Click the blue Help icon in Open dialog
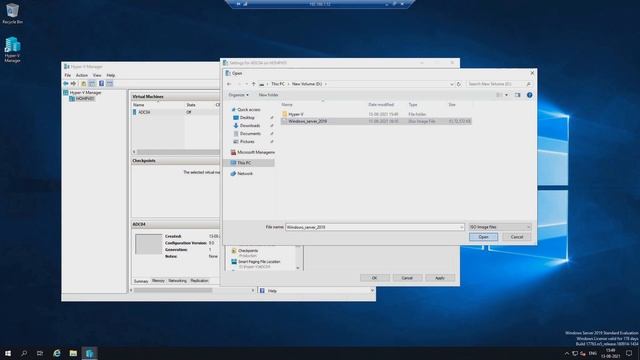The image size is (640, 360). coord(529,95)
